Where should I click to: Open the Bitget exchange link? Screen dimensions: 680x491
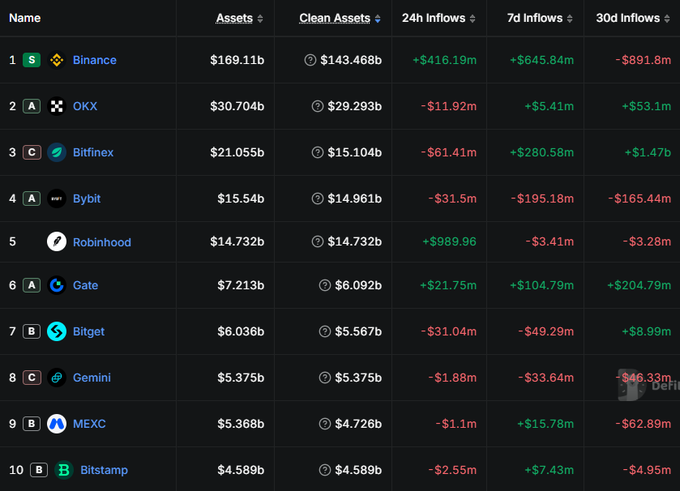pos(89,331)
